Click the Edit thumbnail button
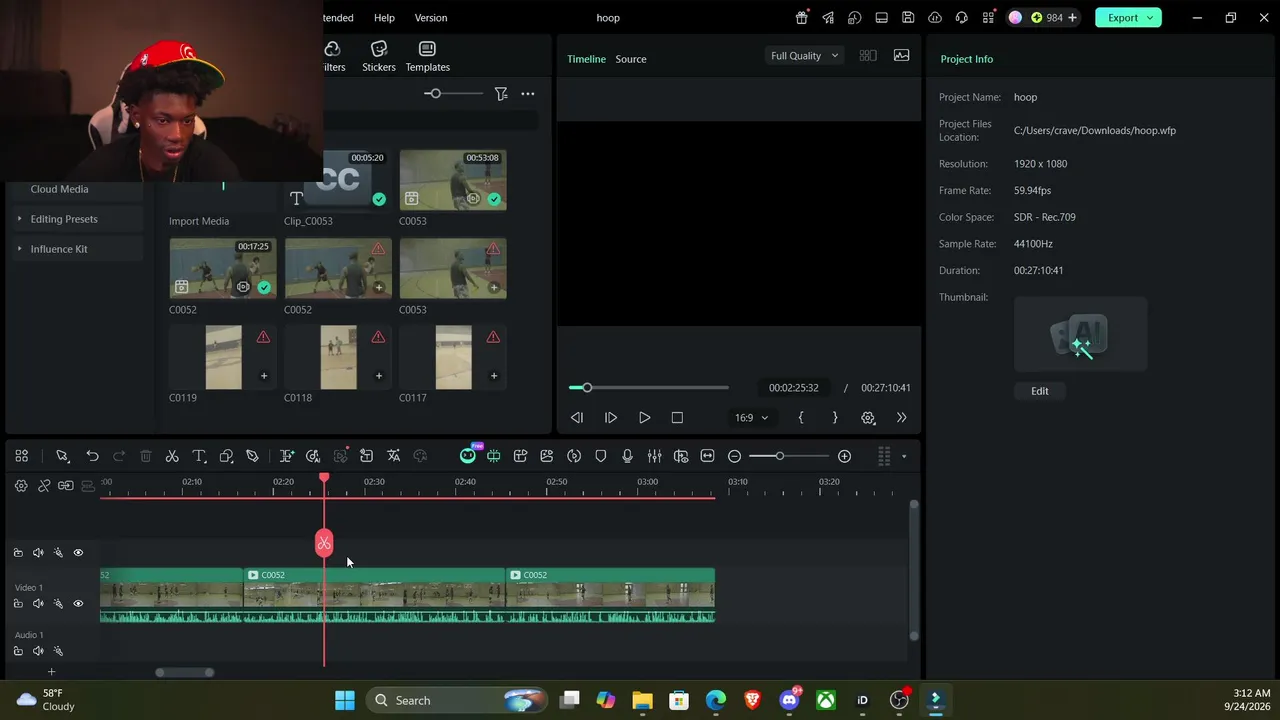Viewport: 1280px width, 720px height. coord(1040,391)
